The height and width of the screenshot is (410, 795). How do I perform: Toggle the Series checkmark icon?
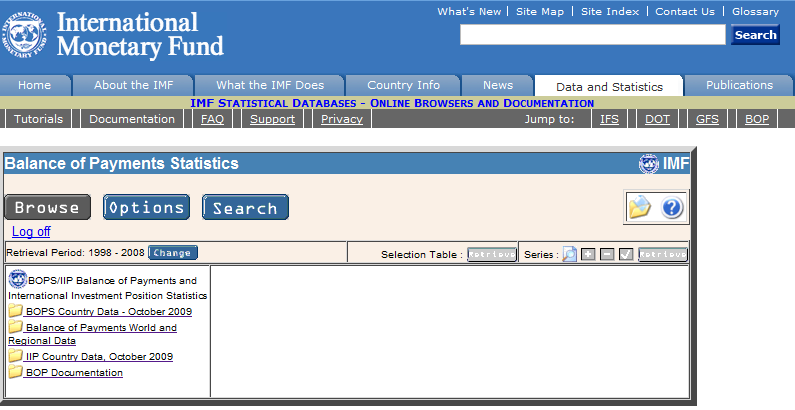click(626, 254)
